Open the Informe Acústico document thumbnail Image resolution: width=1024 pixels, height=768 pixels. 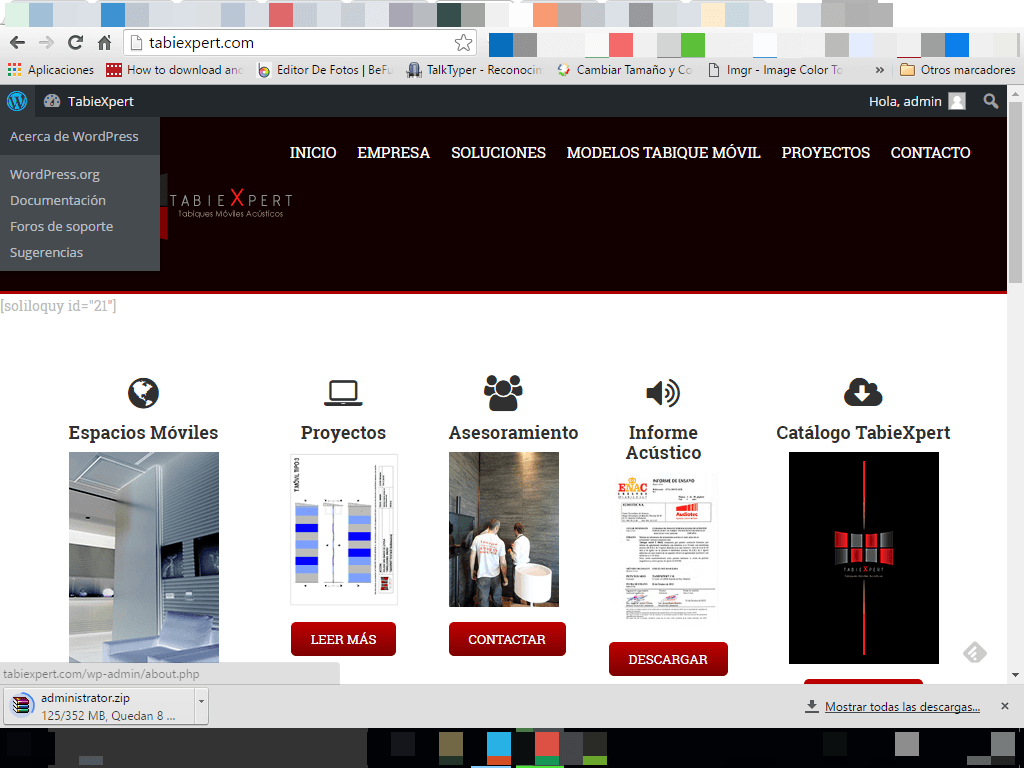click(x=666, y=548)
